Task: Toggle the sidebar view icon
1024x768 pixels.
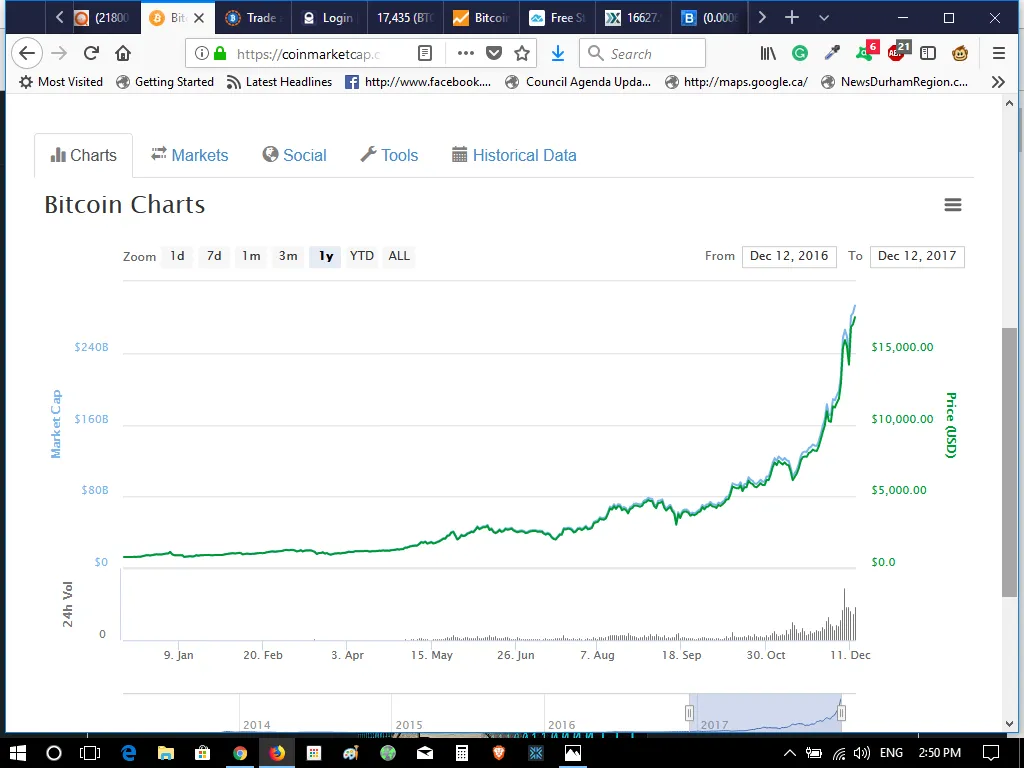Action: [x=928, y=54]
